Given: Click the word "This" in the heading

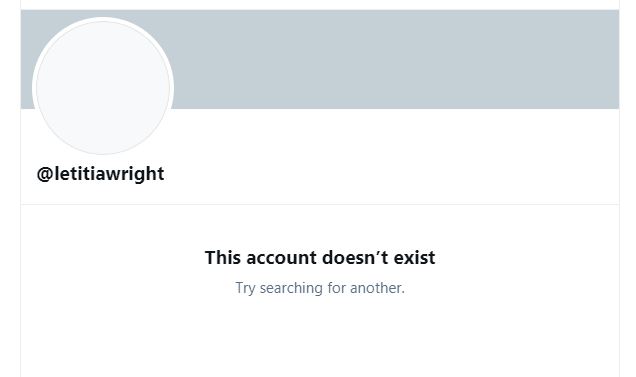Looking at the screenshot, I should click(x=223, y=258).
